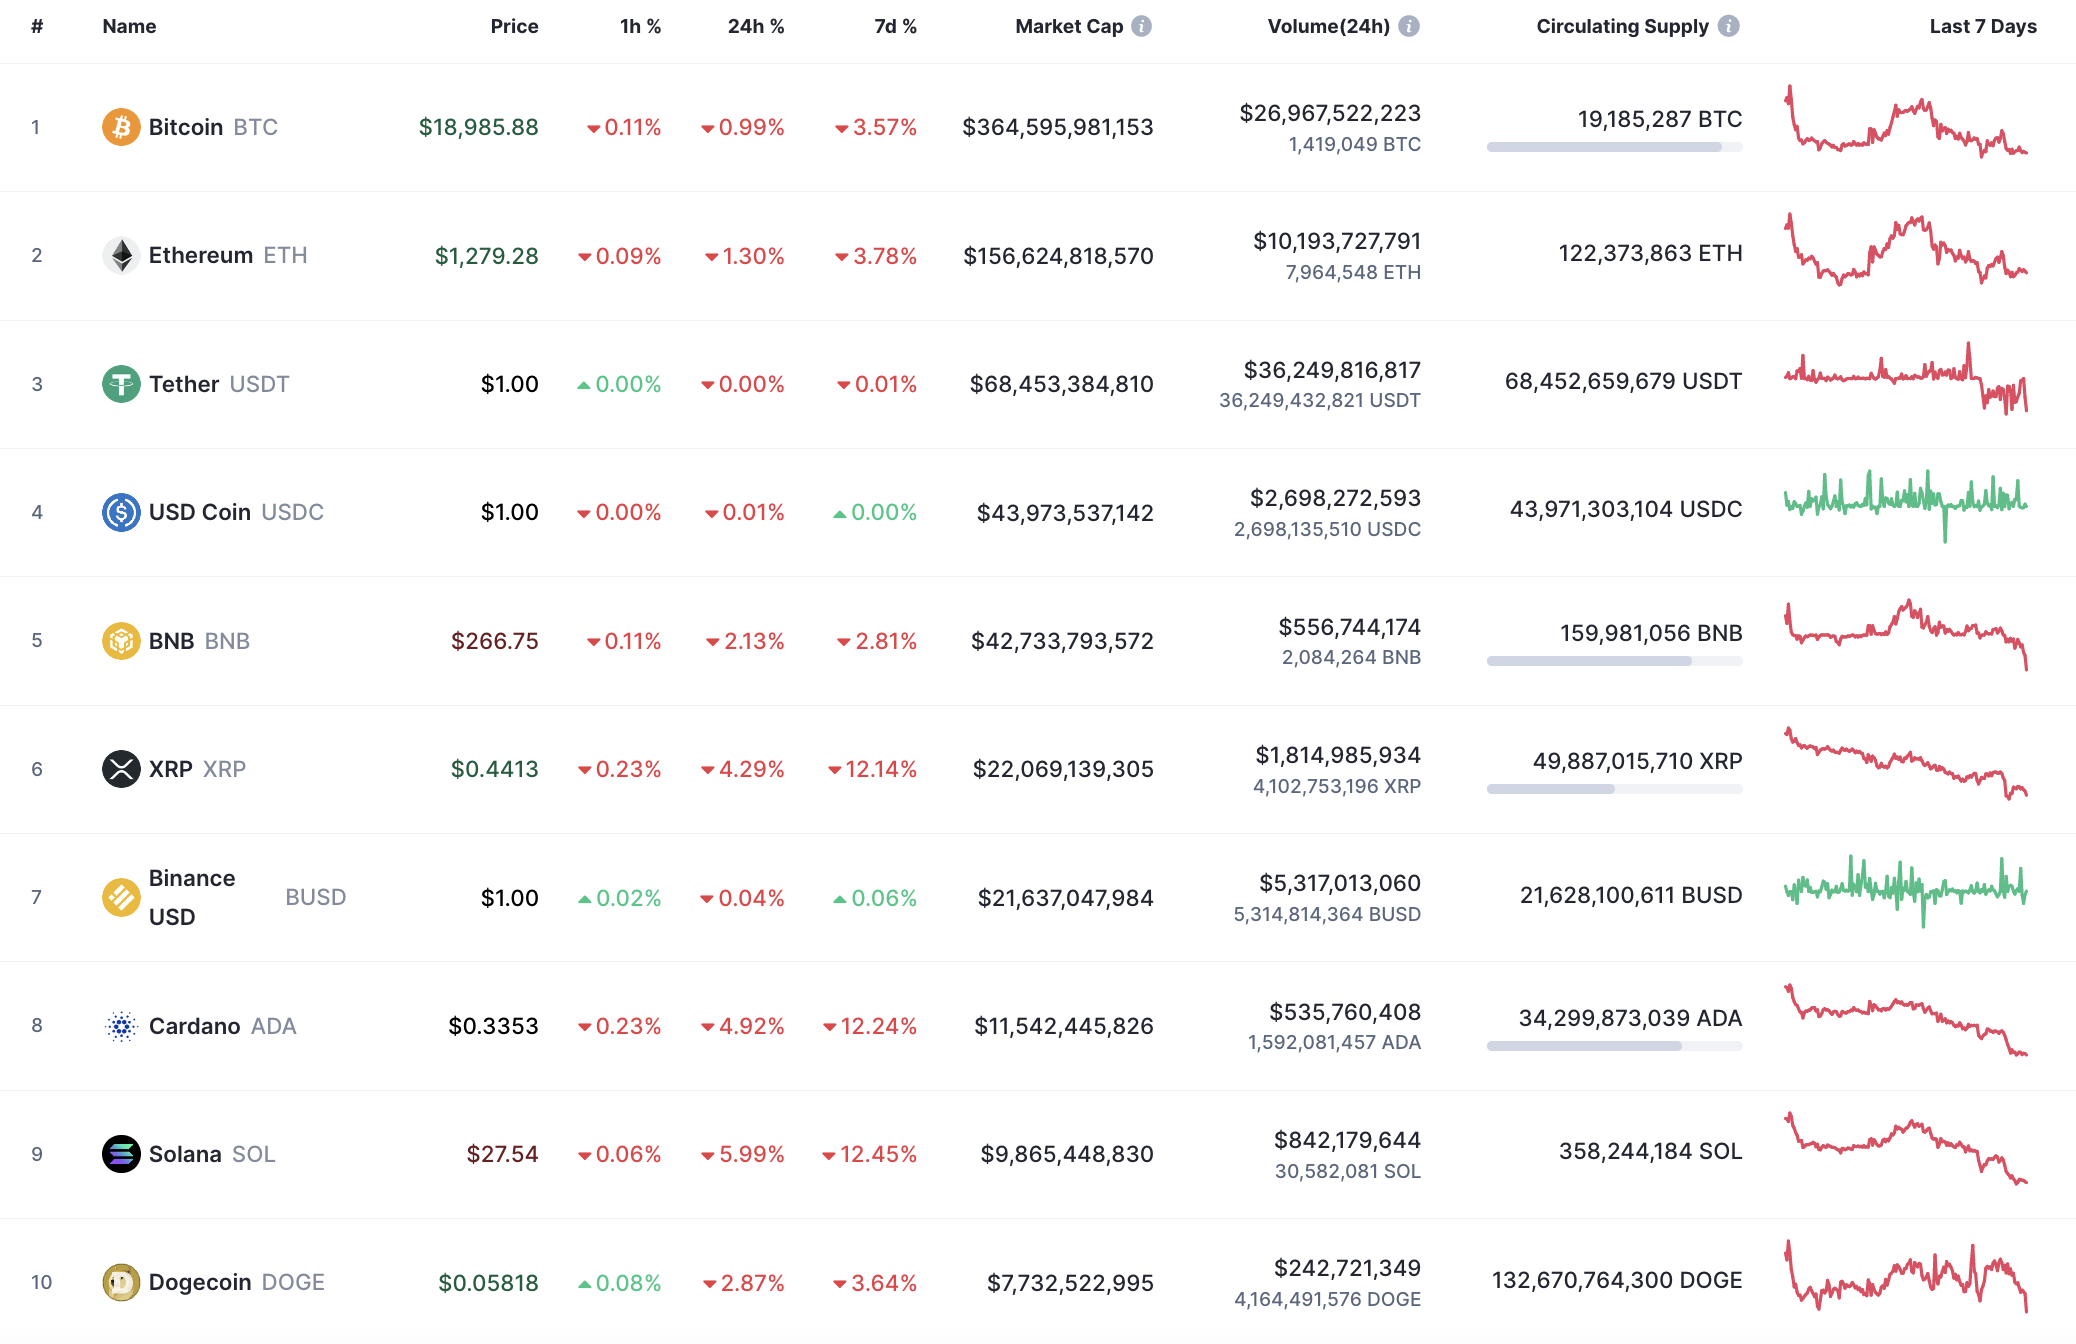Click the Ethereum ETH logo

120,255
